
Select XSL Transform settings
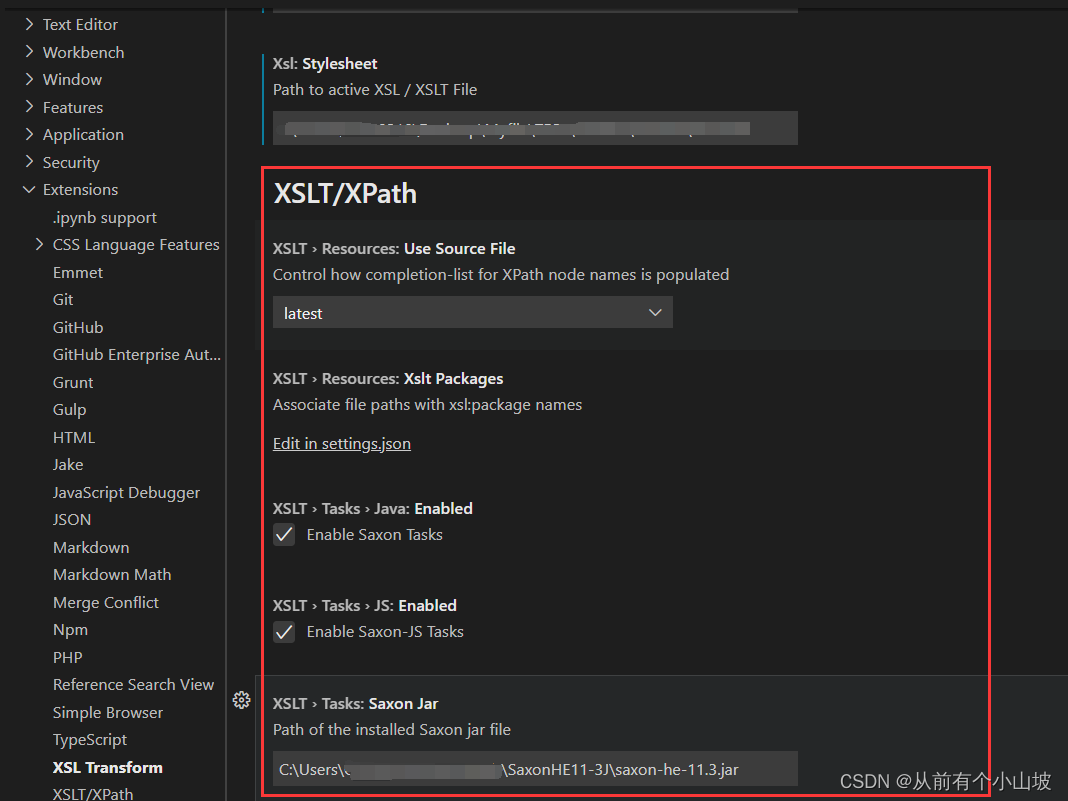107,767
